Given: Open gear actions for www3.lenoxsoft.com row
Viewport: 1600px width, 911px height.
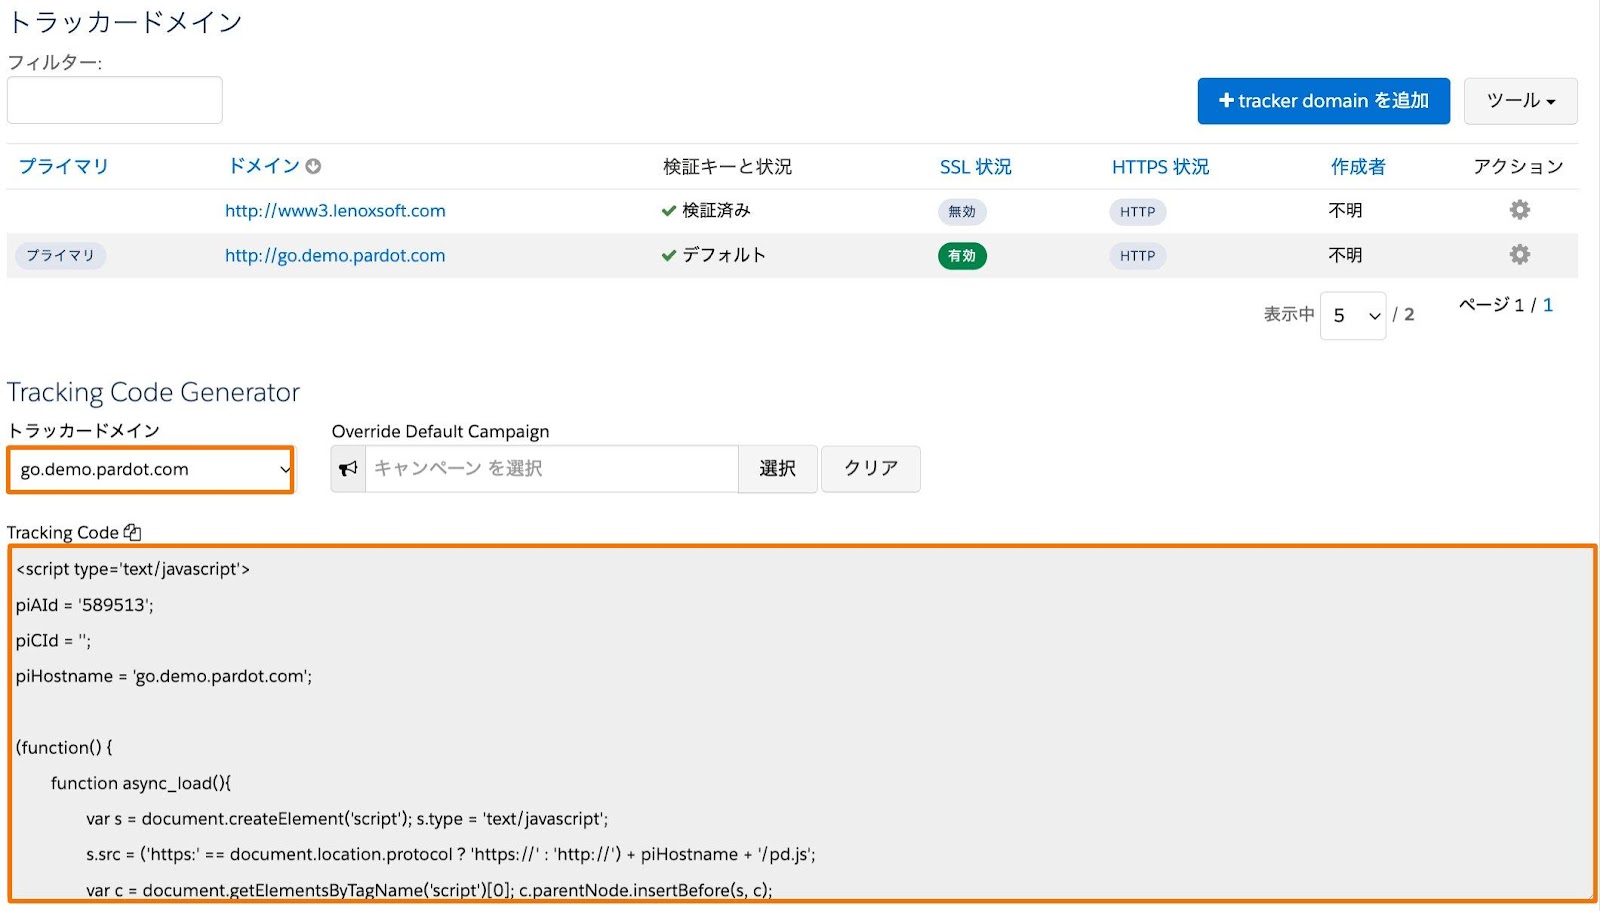Looking at the screenshot, I should [x=1519, y=210].
